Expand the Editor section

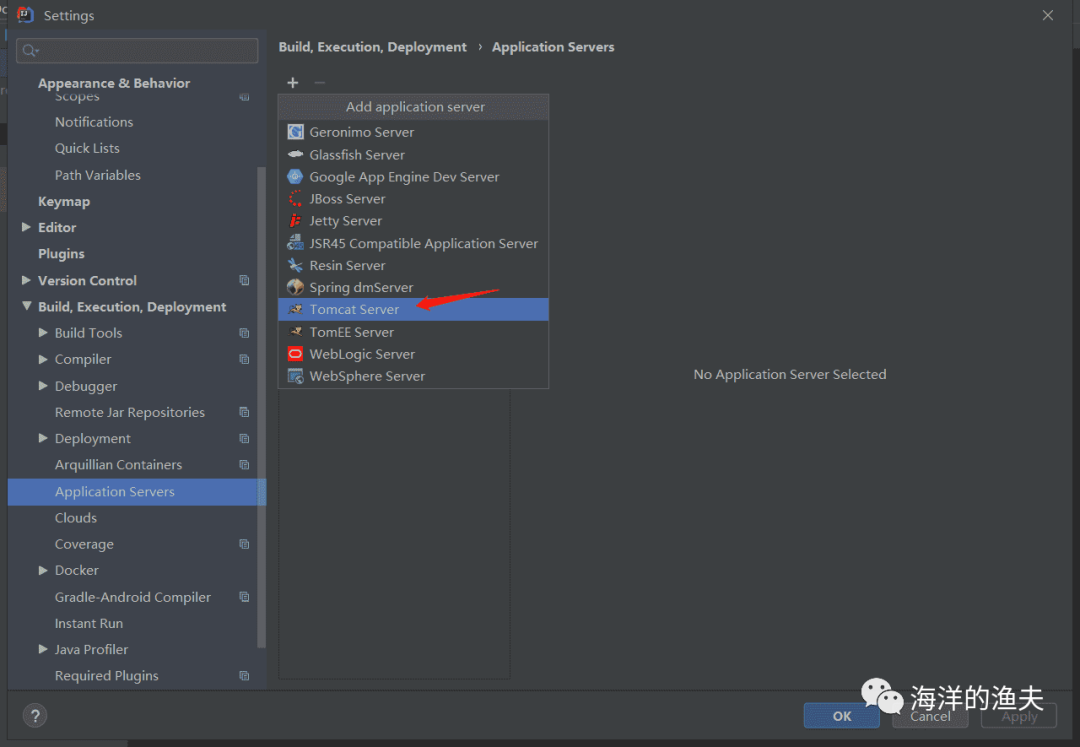click(x=26, y=227)
